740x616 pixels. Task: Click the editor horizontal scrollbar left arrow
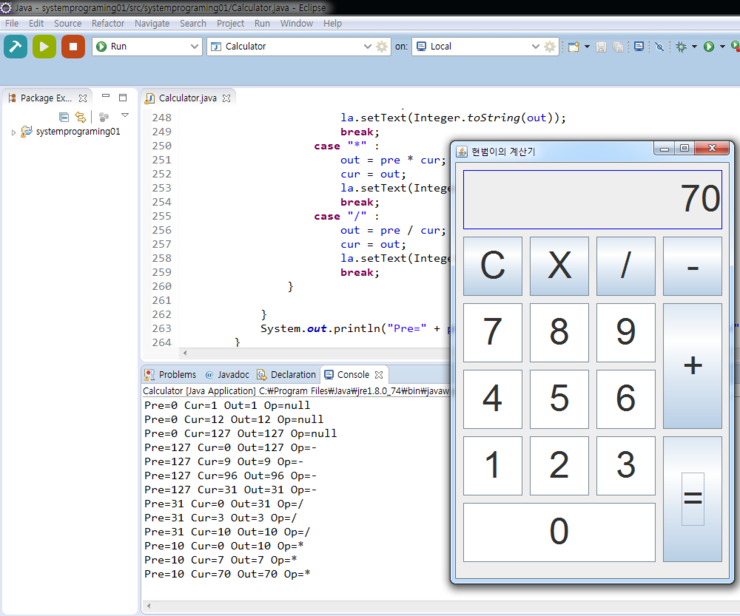185,353
